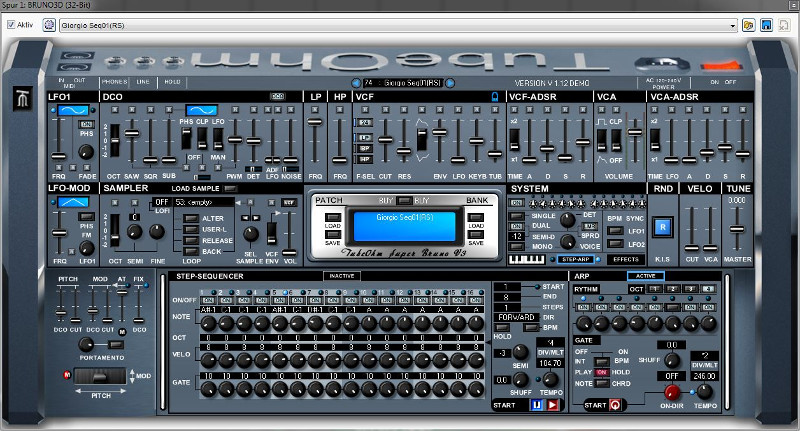Select previous sample with the left arrow
This screenshot has height=431, width=800.
(245, 218)
